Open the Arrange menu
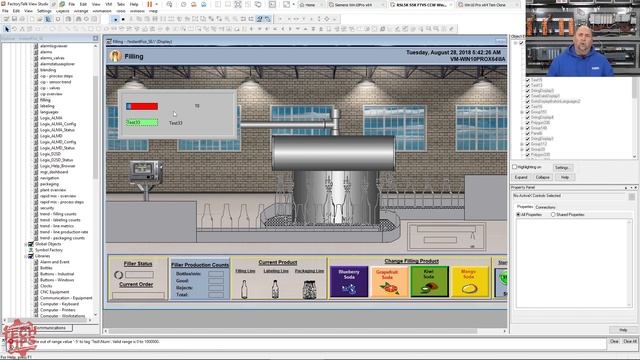This screenshot has height=360, width=640. (81, 11)
